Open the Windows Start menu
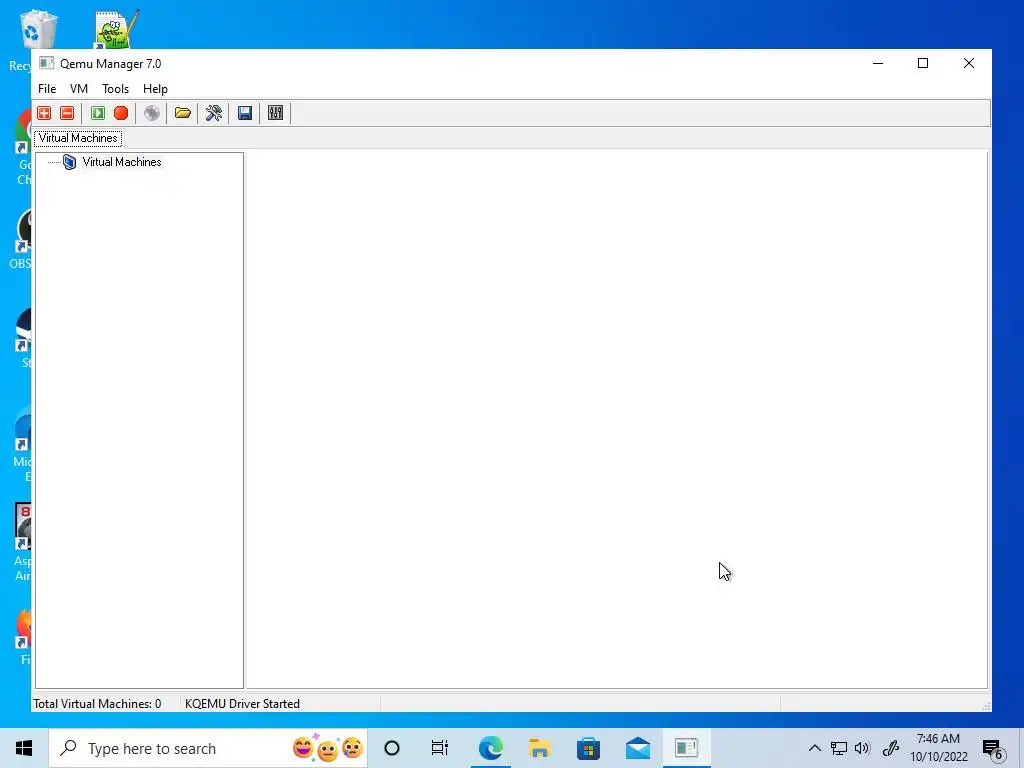 point(24,748)
